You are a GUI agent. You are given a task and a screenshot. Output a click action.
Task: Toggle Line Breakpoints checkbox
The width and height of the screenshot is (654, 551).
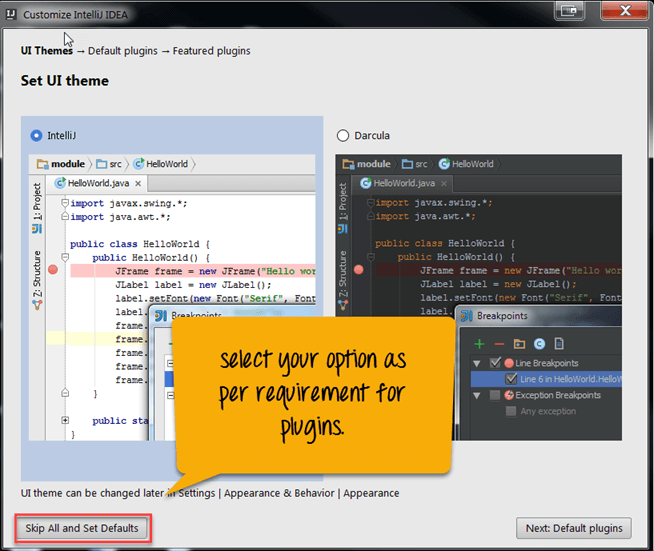[x=494, y=363]
